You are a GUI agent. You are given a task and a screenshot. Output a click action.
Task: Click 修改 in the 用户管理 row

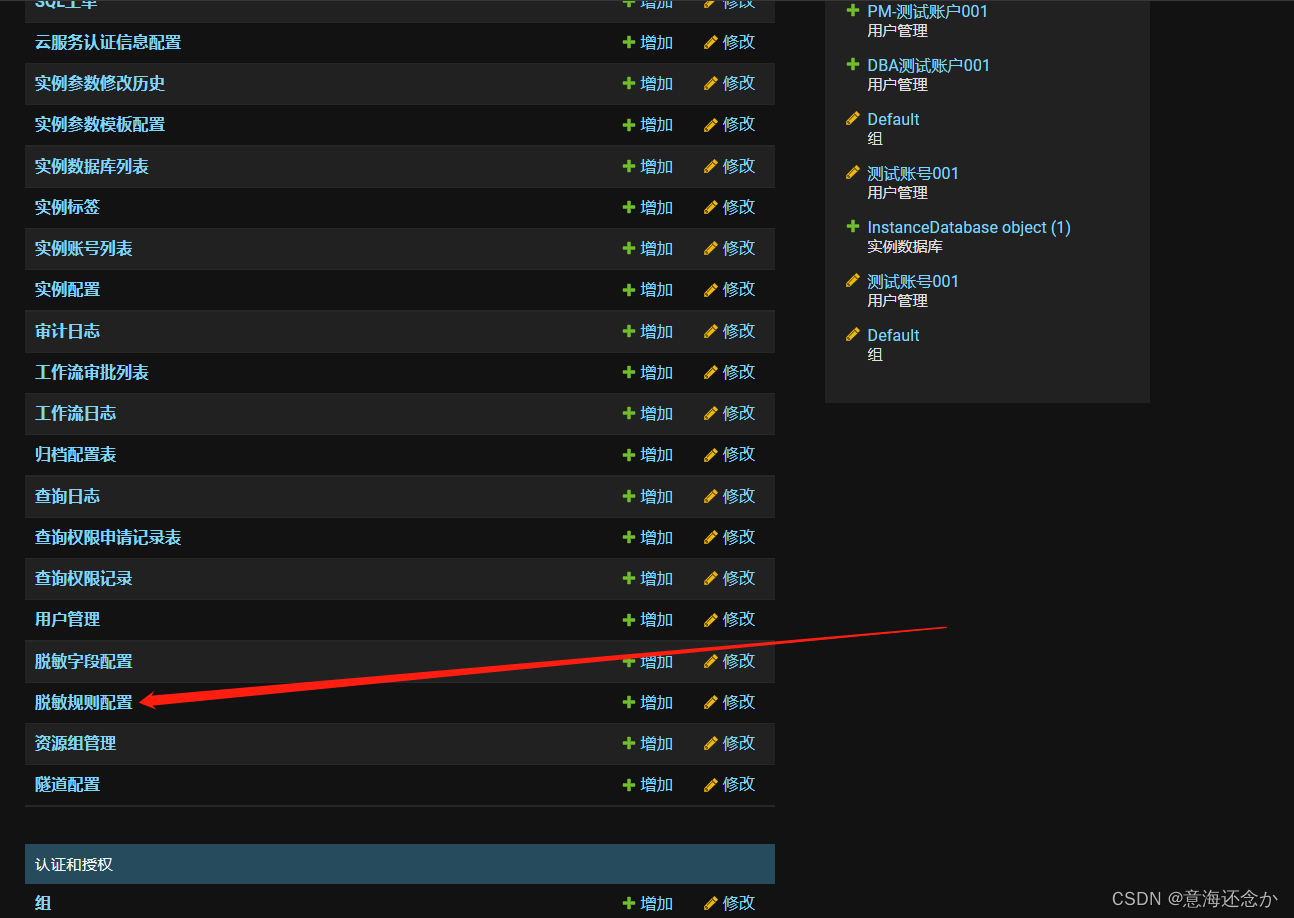(x=730, y=619)
